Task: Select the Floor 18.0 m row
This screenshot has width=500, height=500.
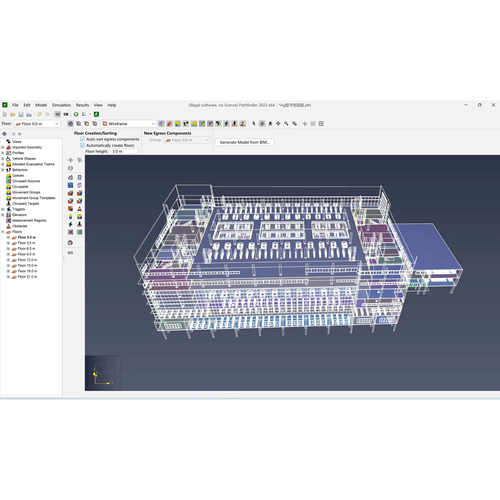Action: pyautogui.click(x=27, y=271)
